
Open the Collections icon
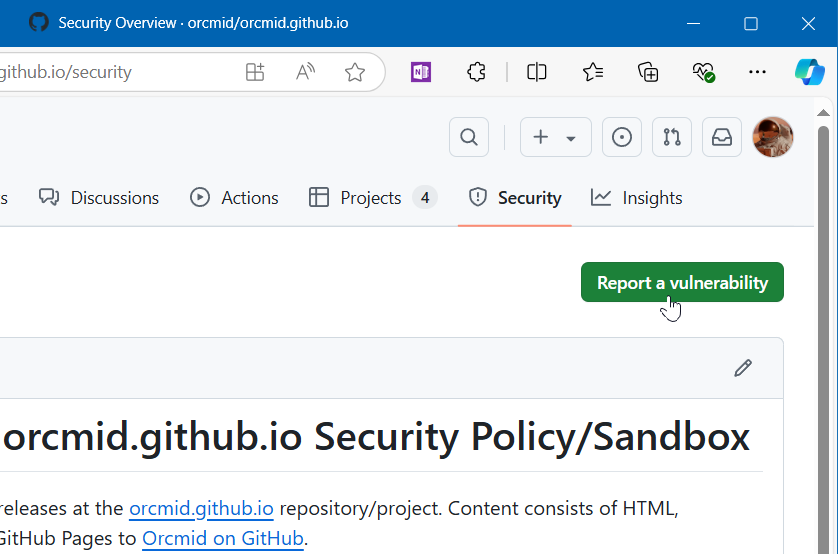tap(648, 72)
